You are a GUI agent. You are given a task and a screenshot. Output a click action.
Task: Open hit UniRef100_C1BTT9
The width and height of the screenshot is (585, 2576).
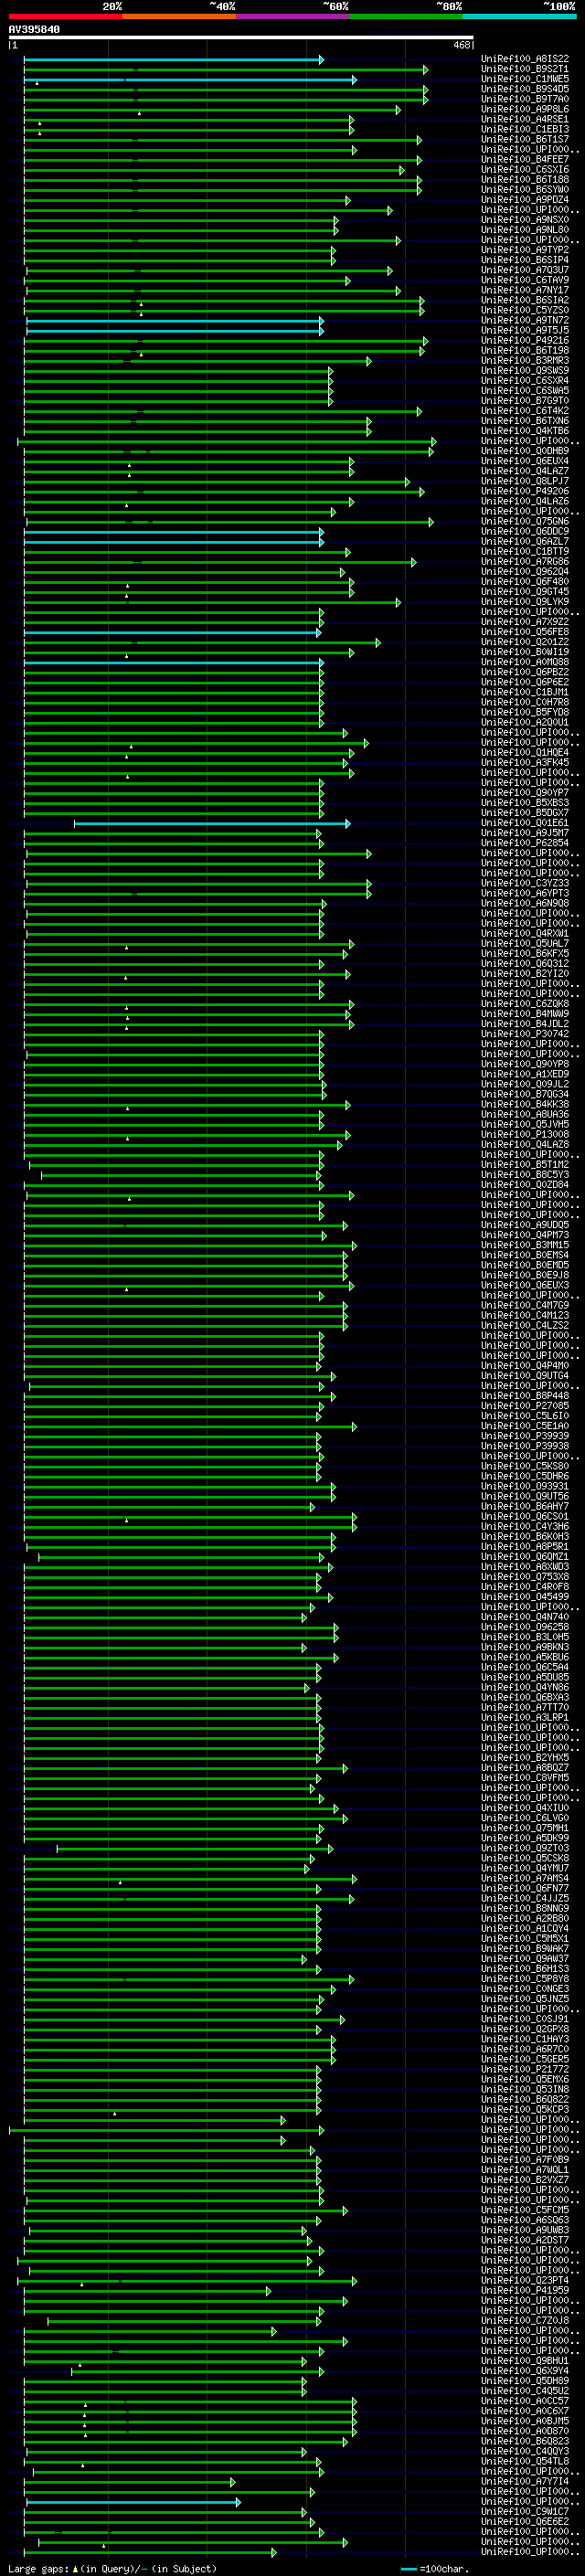pyautogui.click(x=525, y=551)
